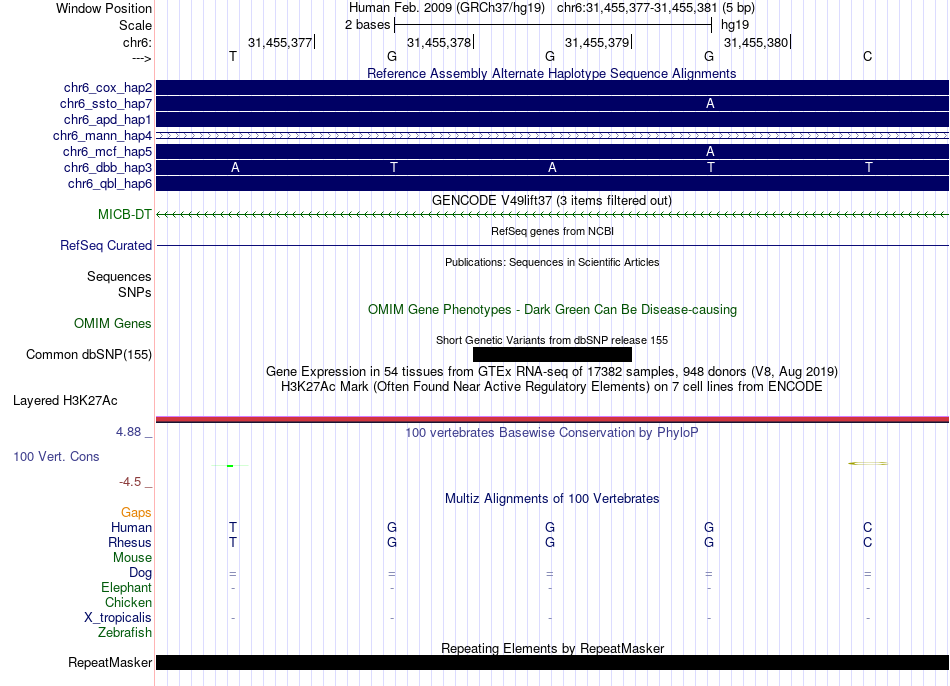Click the OMIM Genes label
Viewport: 950px width, 686px height.
coord(113,324)
